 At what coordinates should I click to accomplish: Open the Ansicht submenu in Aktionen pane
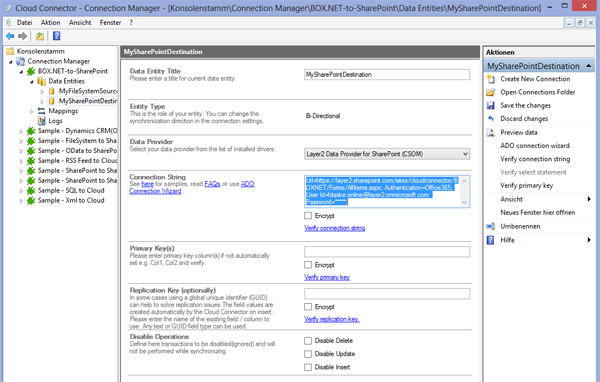(538, 199)
